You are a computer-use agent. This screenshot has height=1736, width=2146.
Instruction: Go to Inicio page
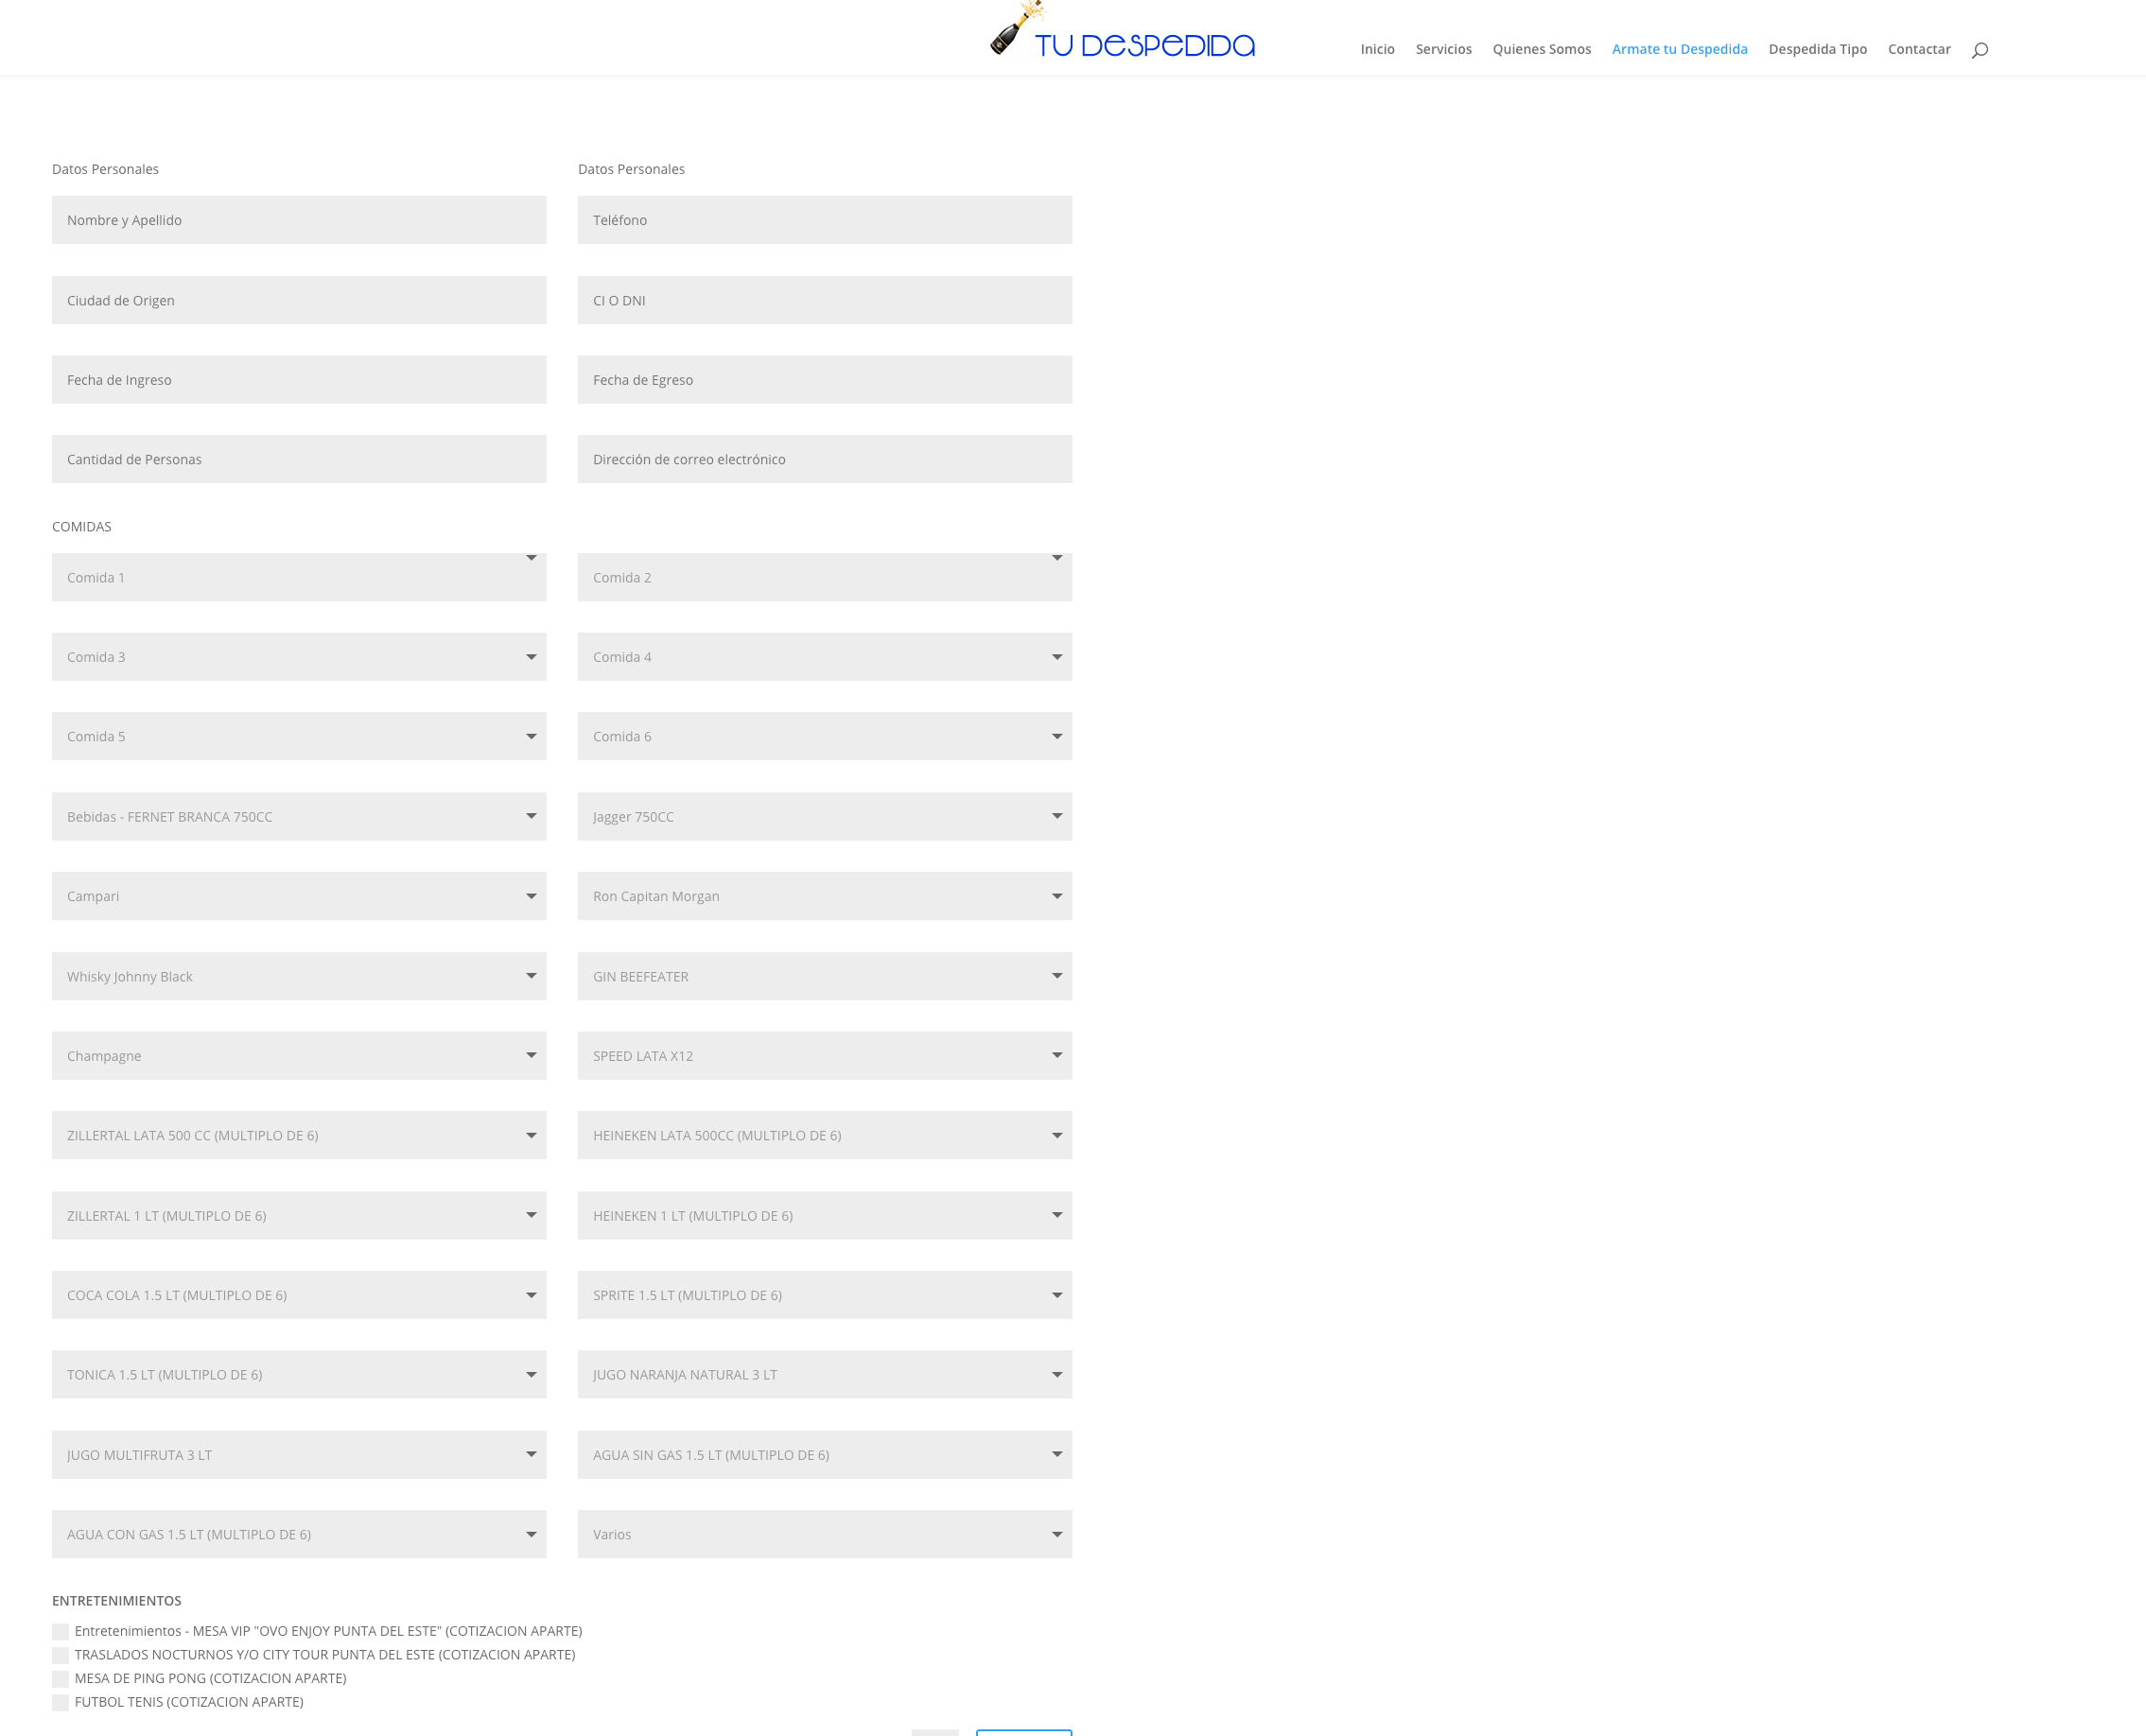tap(1377, 49)
